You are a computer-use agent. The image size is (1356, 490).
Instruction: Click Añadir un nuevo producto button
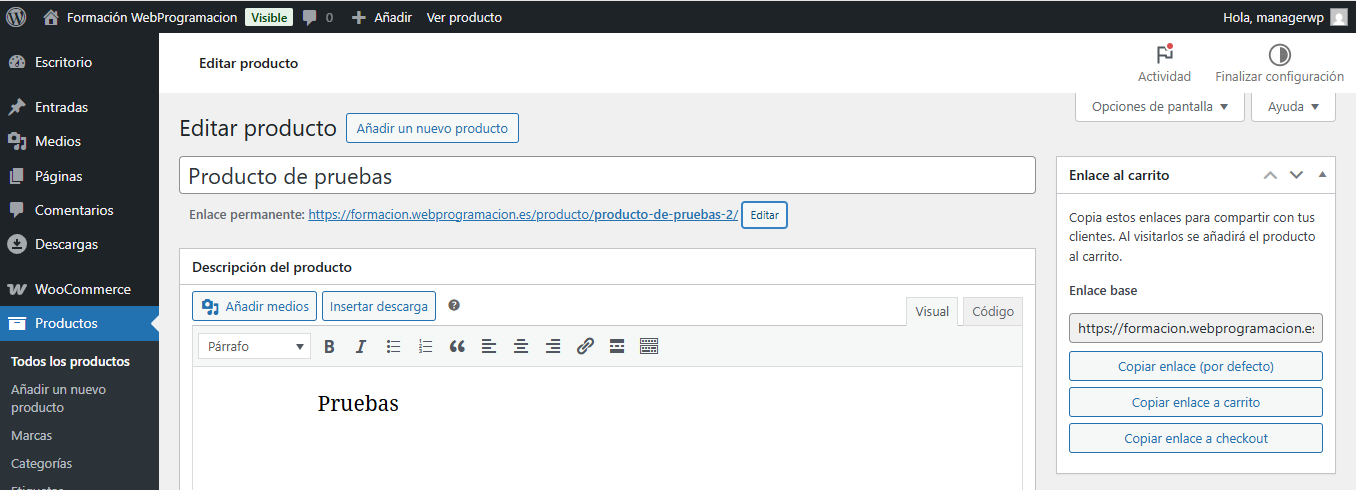[x=432, y=128]
